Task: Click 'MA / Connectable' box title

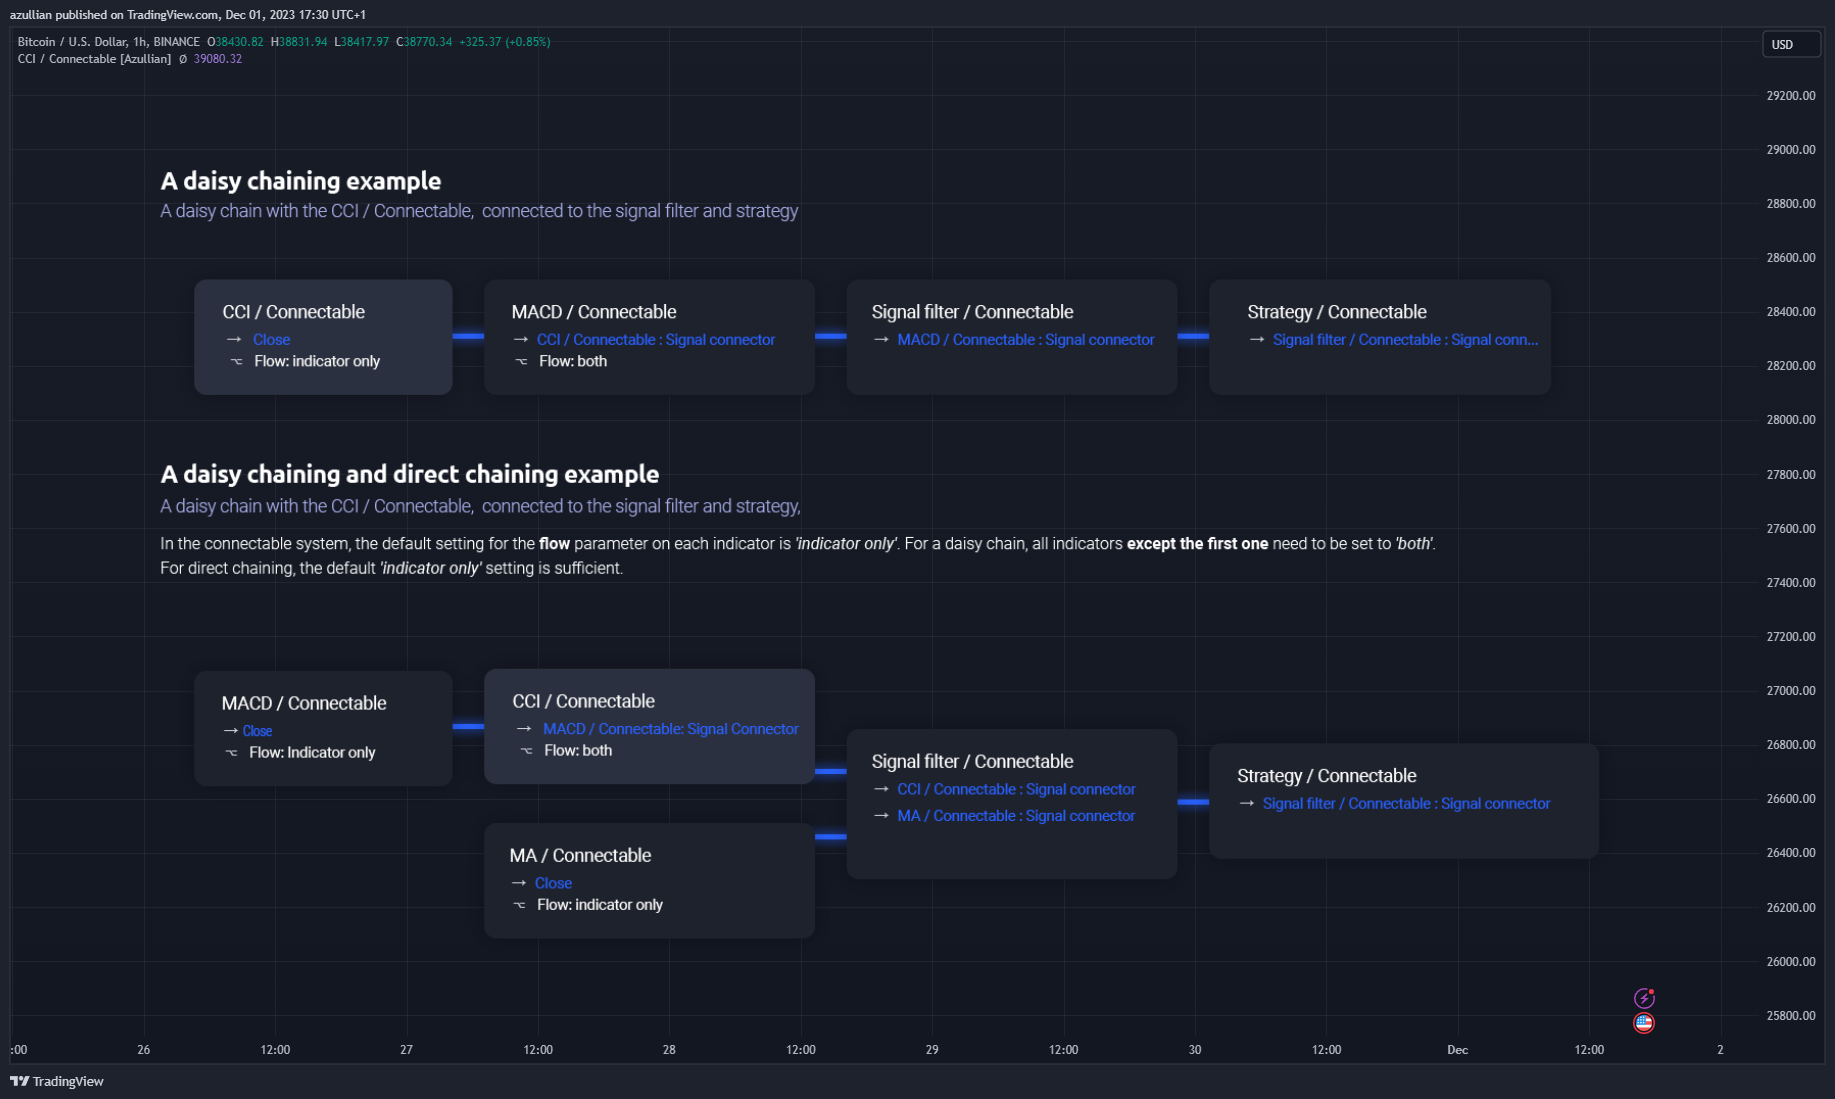Action: click(x=580, y=856)
